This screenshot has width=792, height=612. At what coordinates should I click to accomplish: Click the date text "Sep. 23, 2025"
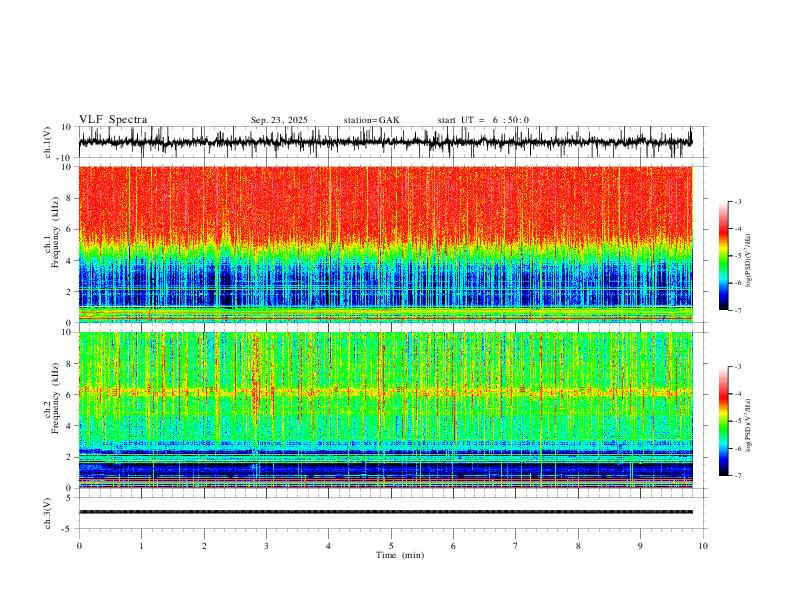click(279, 120)
